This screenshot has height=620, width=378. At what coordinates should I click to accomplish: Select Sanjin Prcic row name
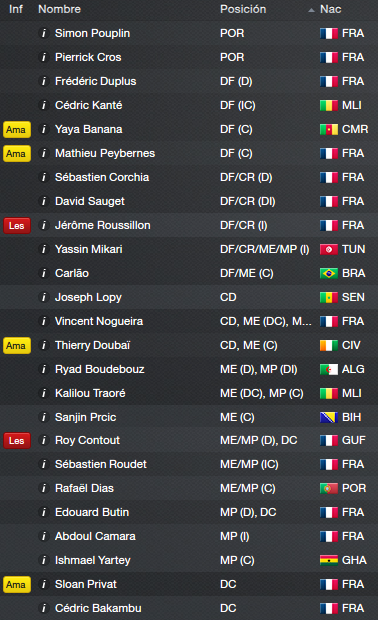pos(85,417)
